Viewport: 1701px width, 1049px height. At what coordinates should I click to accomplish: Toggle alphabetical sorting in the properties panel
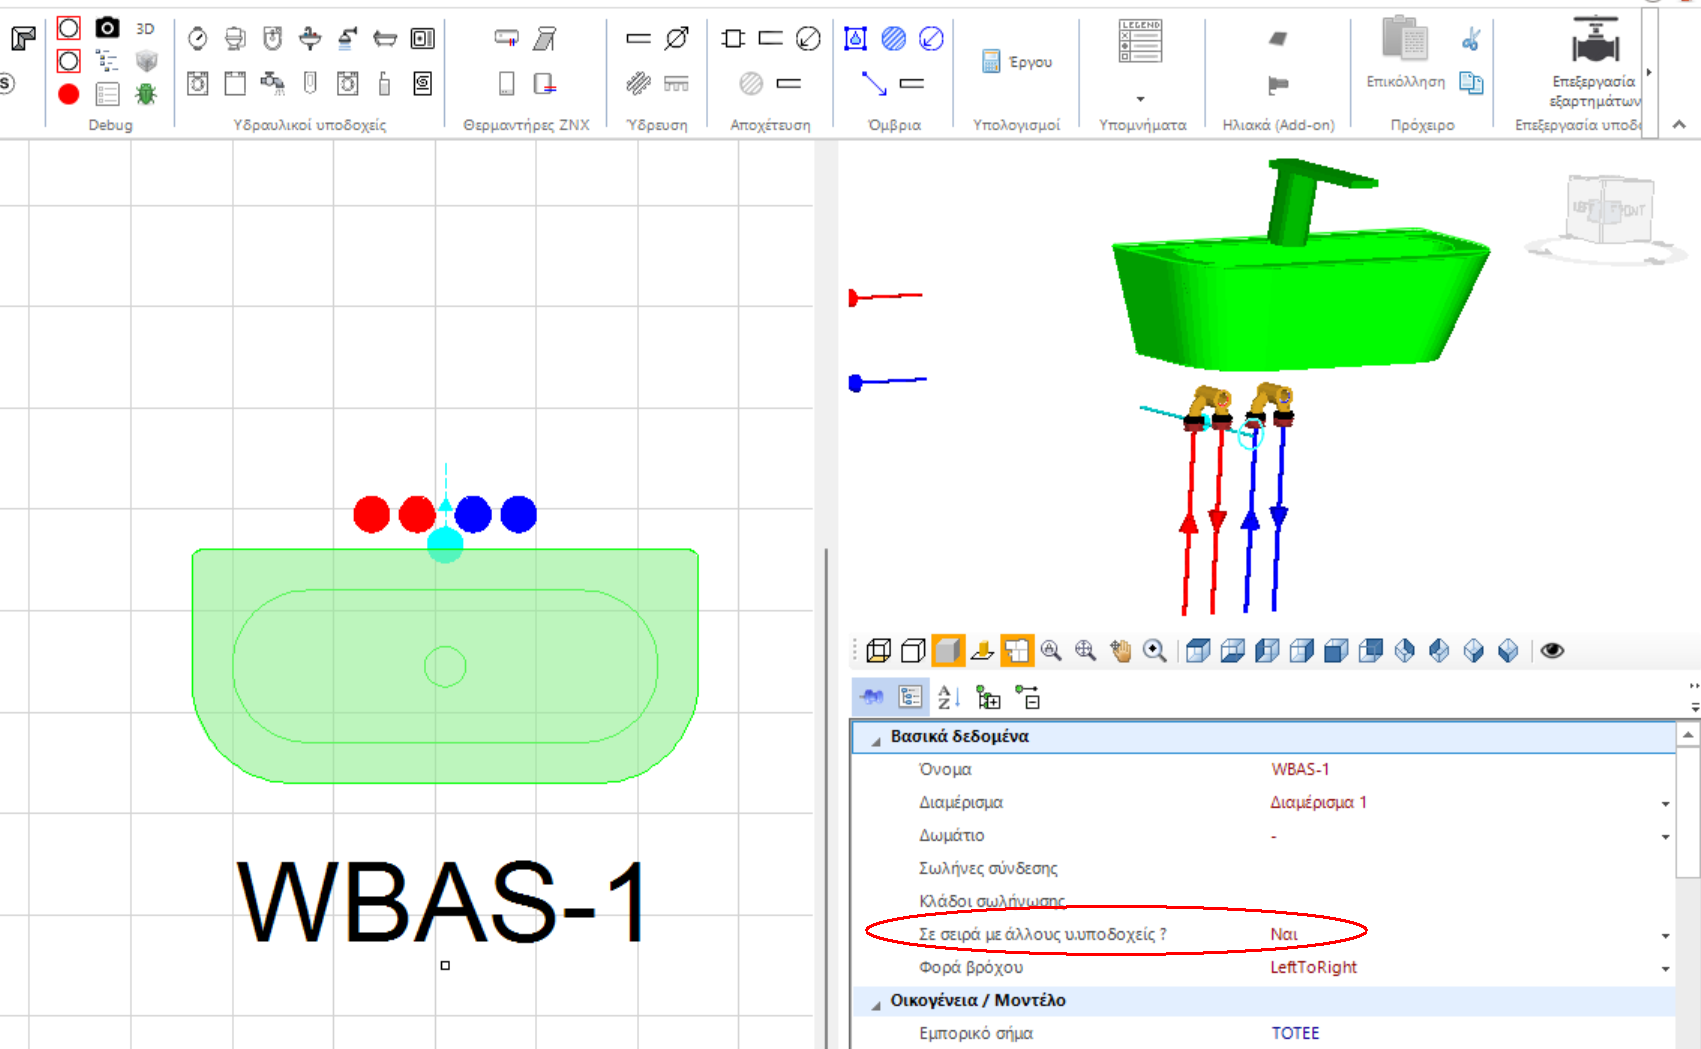[x=947, y=699]
